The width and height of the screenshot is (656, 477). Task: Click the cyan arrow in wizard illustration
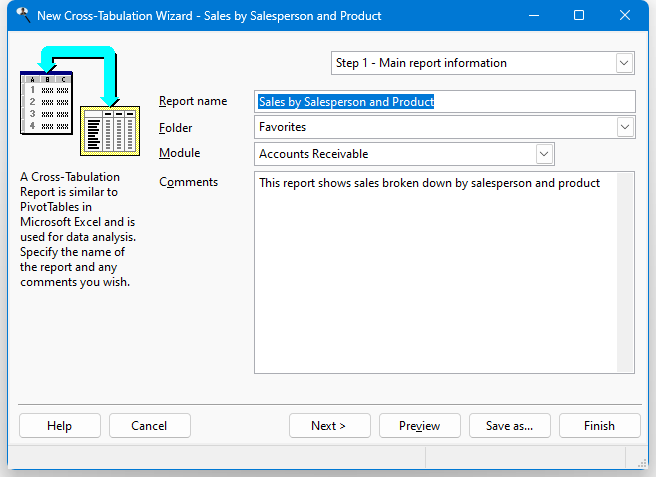point(79,71)
